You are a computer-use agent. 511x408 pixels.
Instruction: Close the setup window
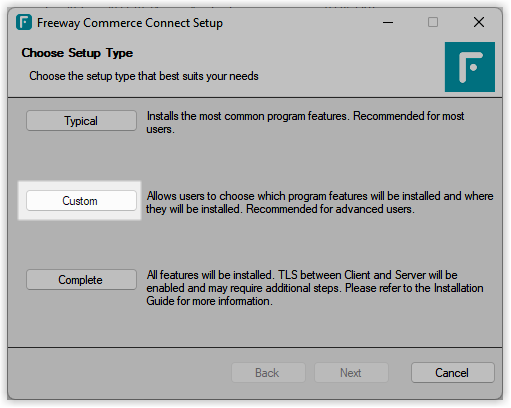pos(479,22)
